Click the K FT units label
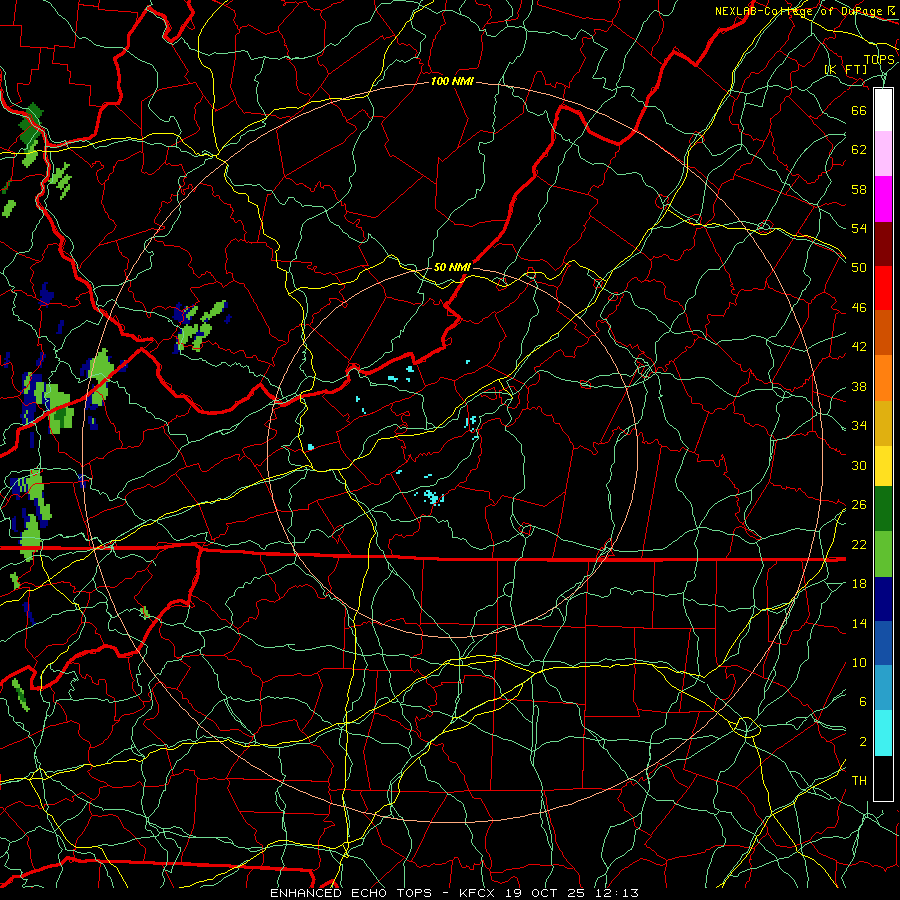Image resolution: width=900 pixels, height=900 pixels. click(845, 69)
